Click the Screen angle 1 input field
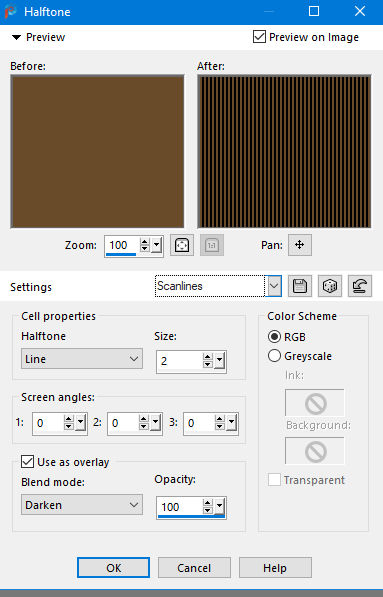Screen dimensions: 383x597 pos(48,423)
